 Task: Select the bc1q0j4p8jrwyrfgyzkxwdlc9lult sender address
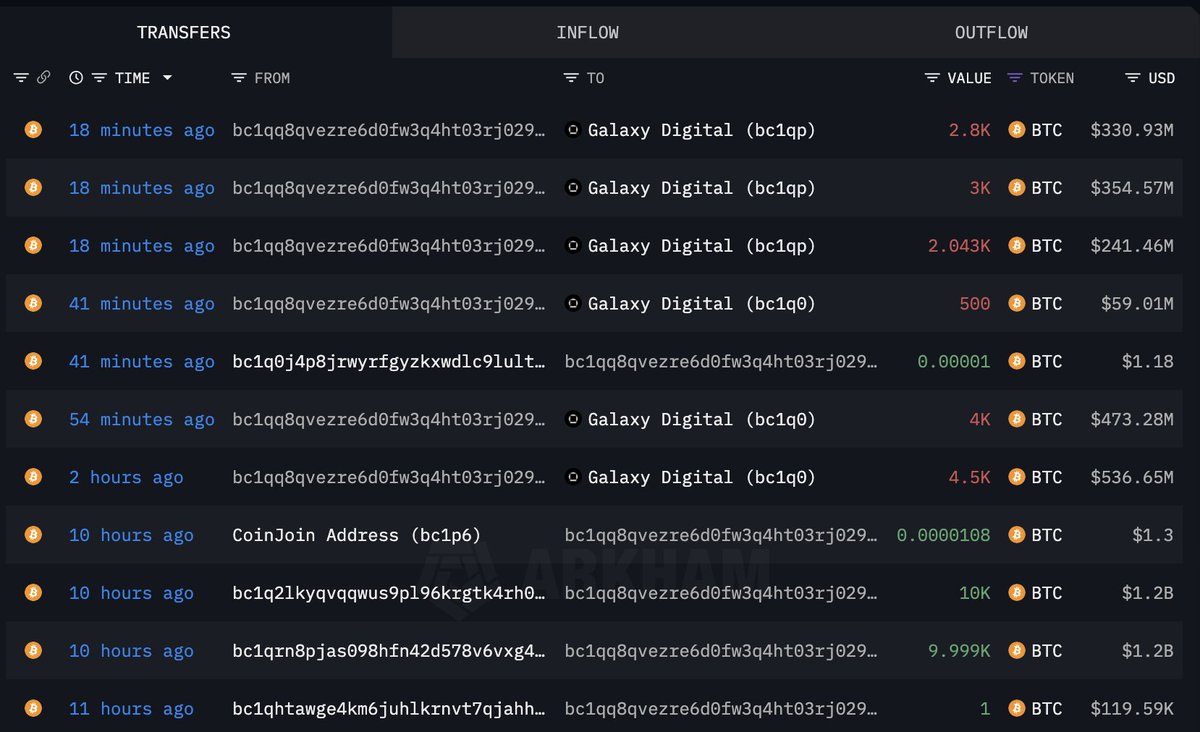pos(390,361)
